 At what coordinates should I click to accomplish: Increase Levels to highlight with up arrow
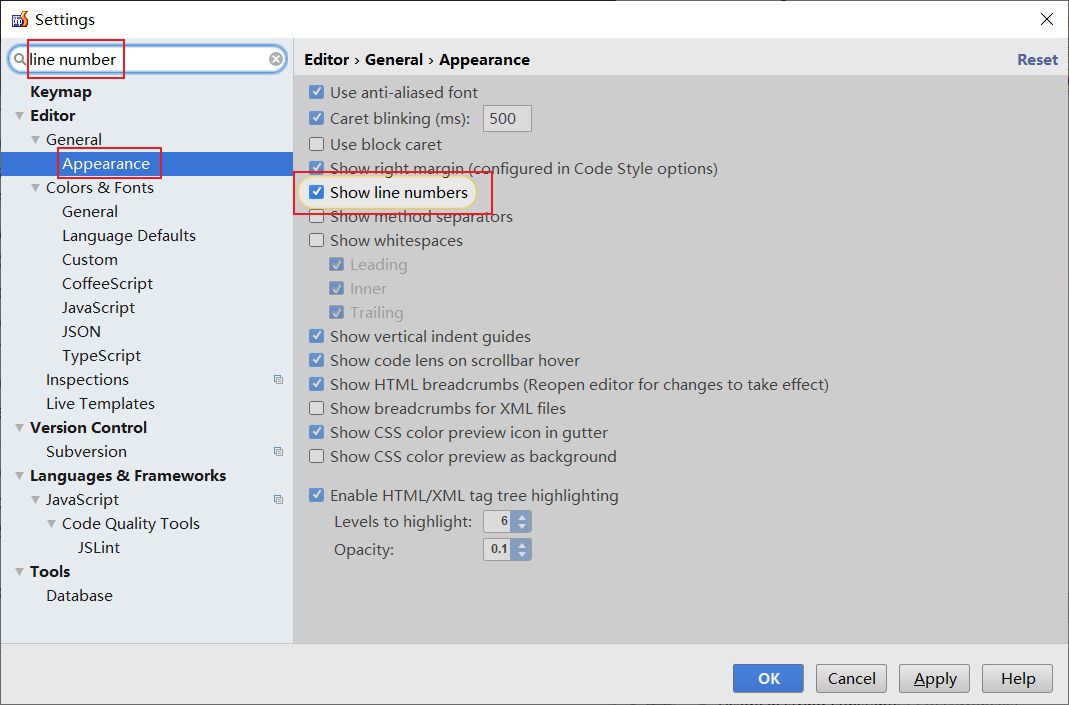(523, 516)
